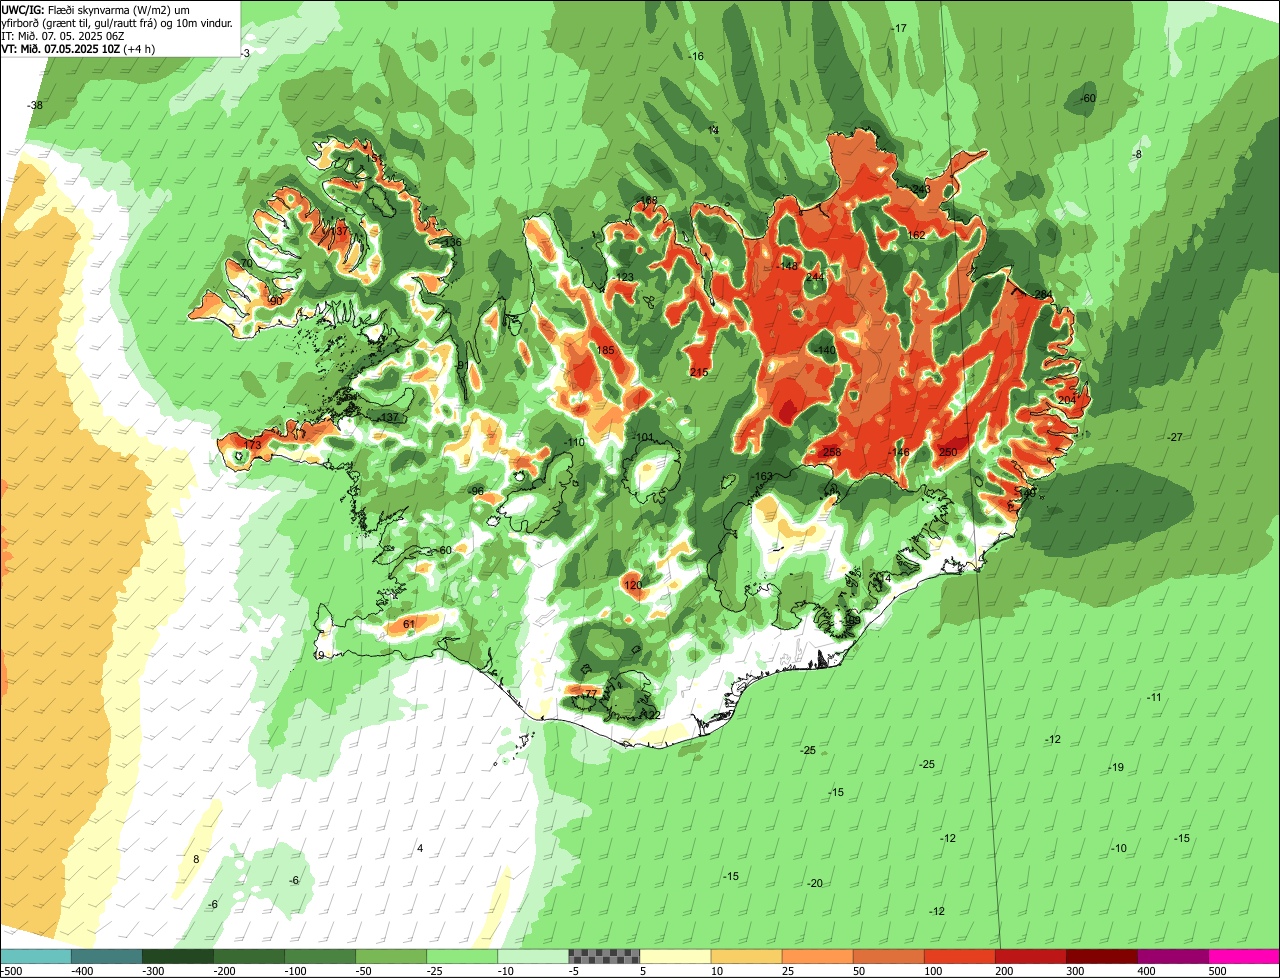Select the orange-red 100 to 200 swatch
The height and width of the screenshot is (978, 1280).
point(960,956)
